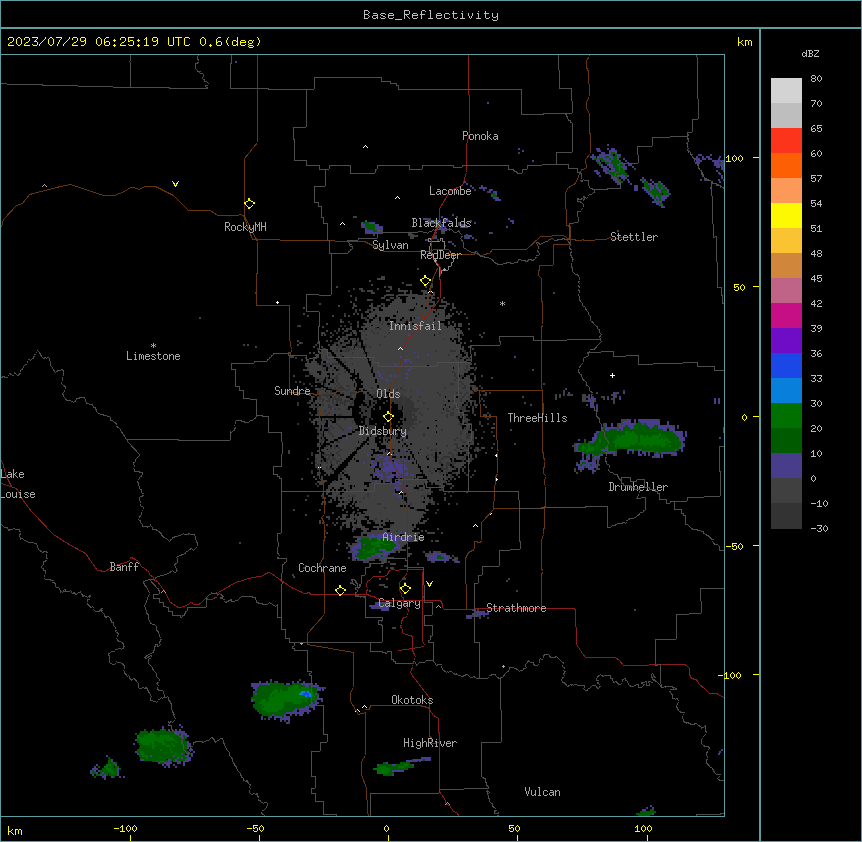Click the yellow diamond marker south of RedDeer
This screenshot has width=862, height=842.
point(426,281)
